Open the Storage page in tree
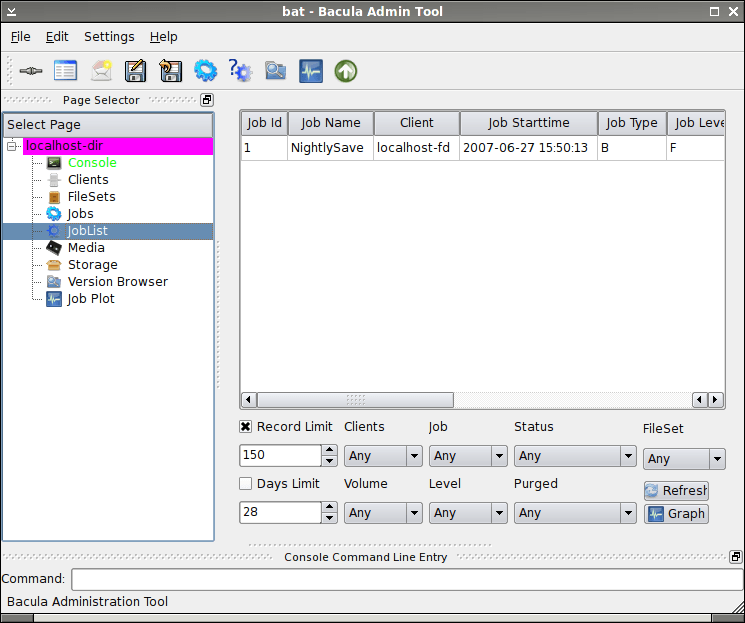The width and height of the screenshot is (745, 623). click(x=93, y=265)
